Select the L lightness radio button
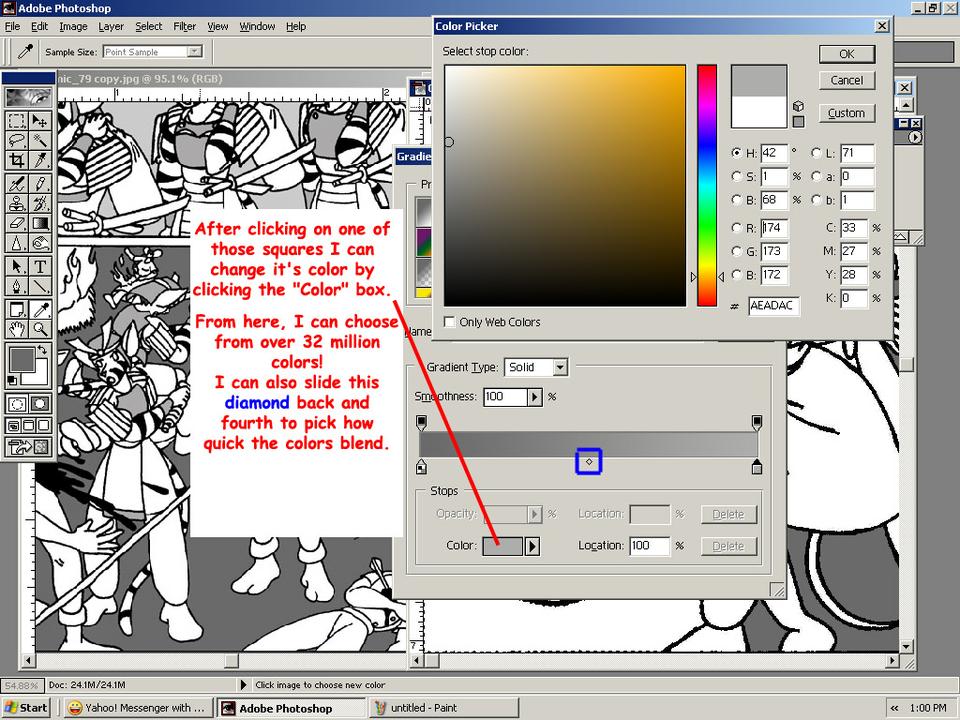960x720 pixels. click(x=816, y=153)
